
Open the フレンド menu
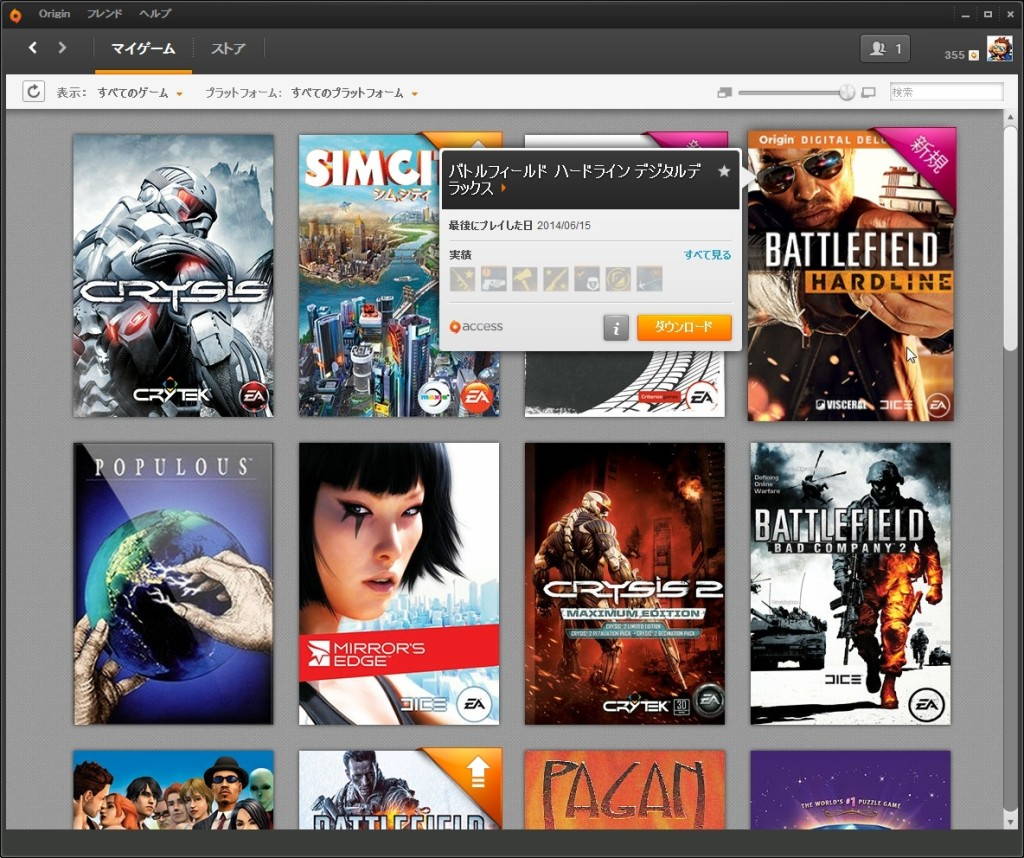(x=104, y=14)
